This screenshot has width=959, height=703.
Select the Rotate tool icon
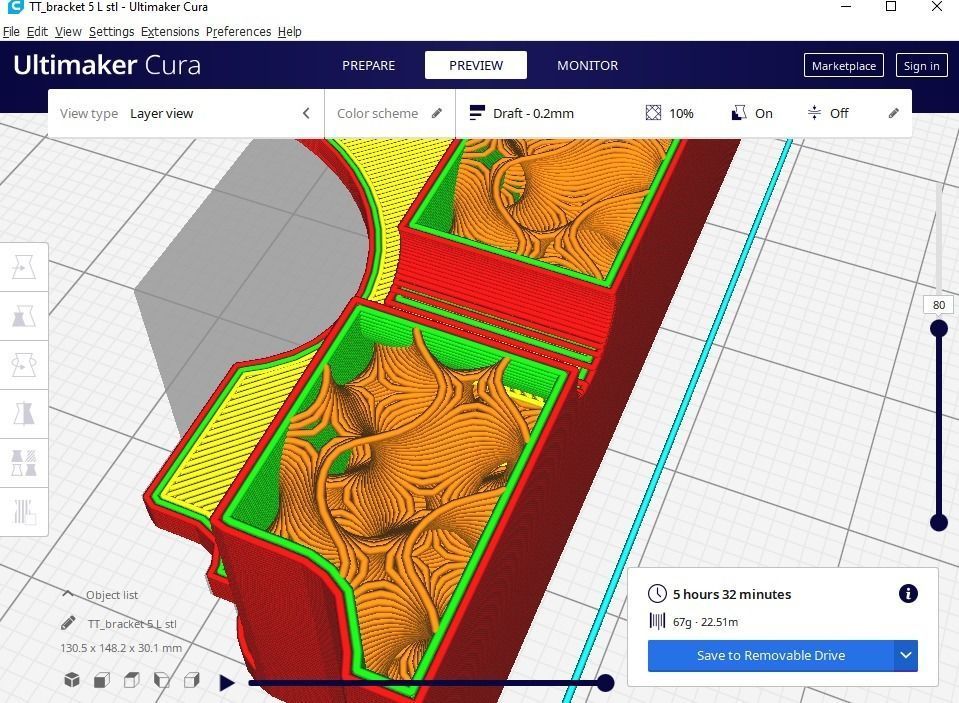pyautogui.click(x=23, y=365)
